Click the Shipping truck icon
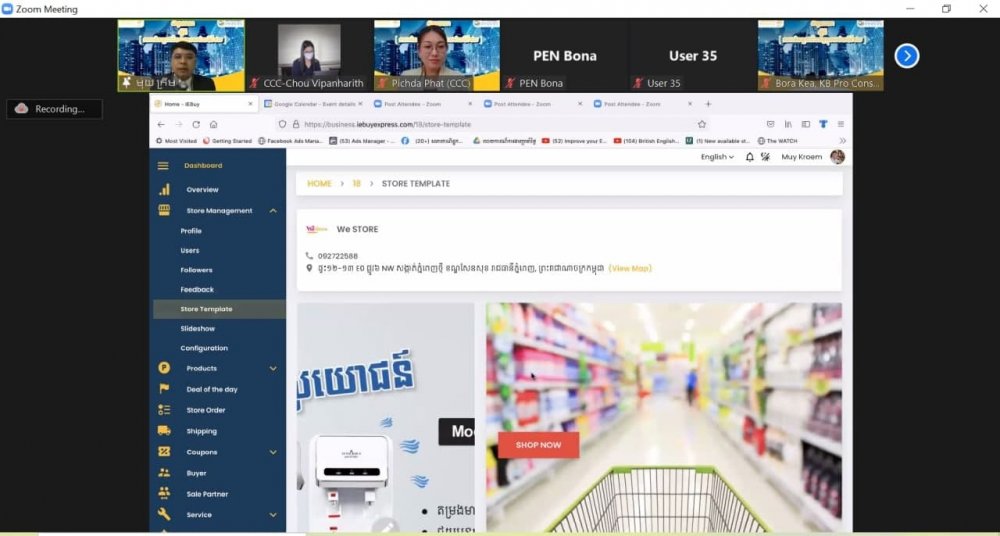Image resolution: width=1000 pixels, height=536 pixels. point(164,431)
